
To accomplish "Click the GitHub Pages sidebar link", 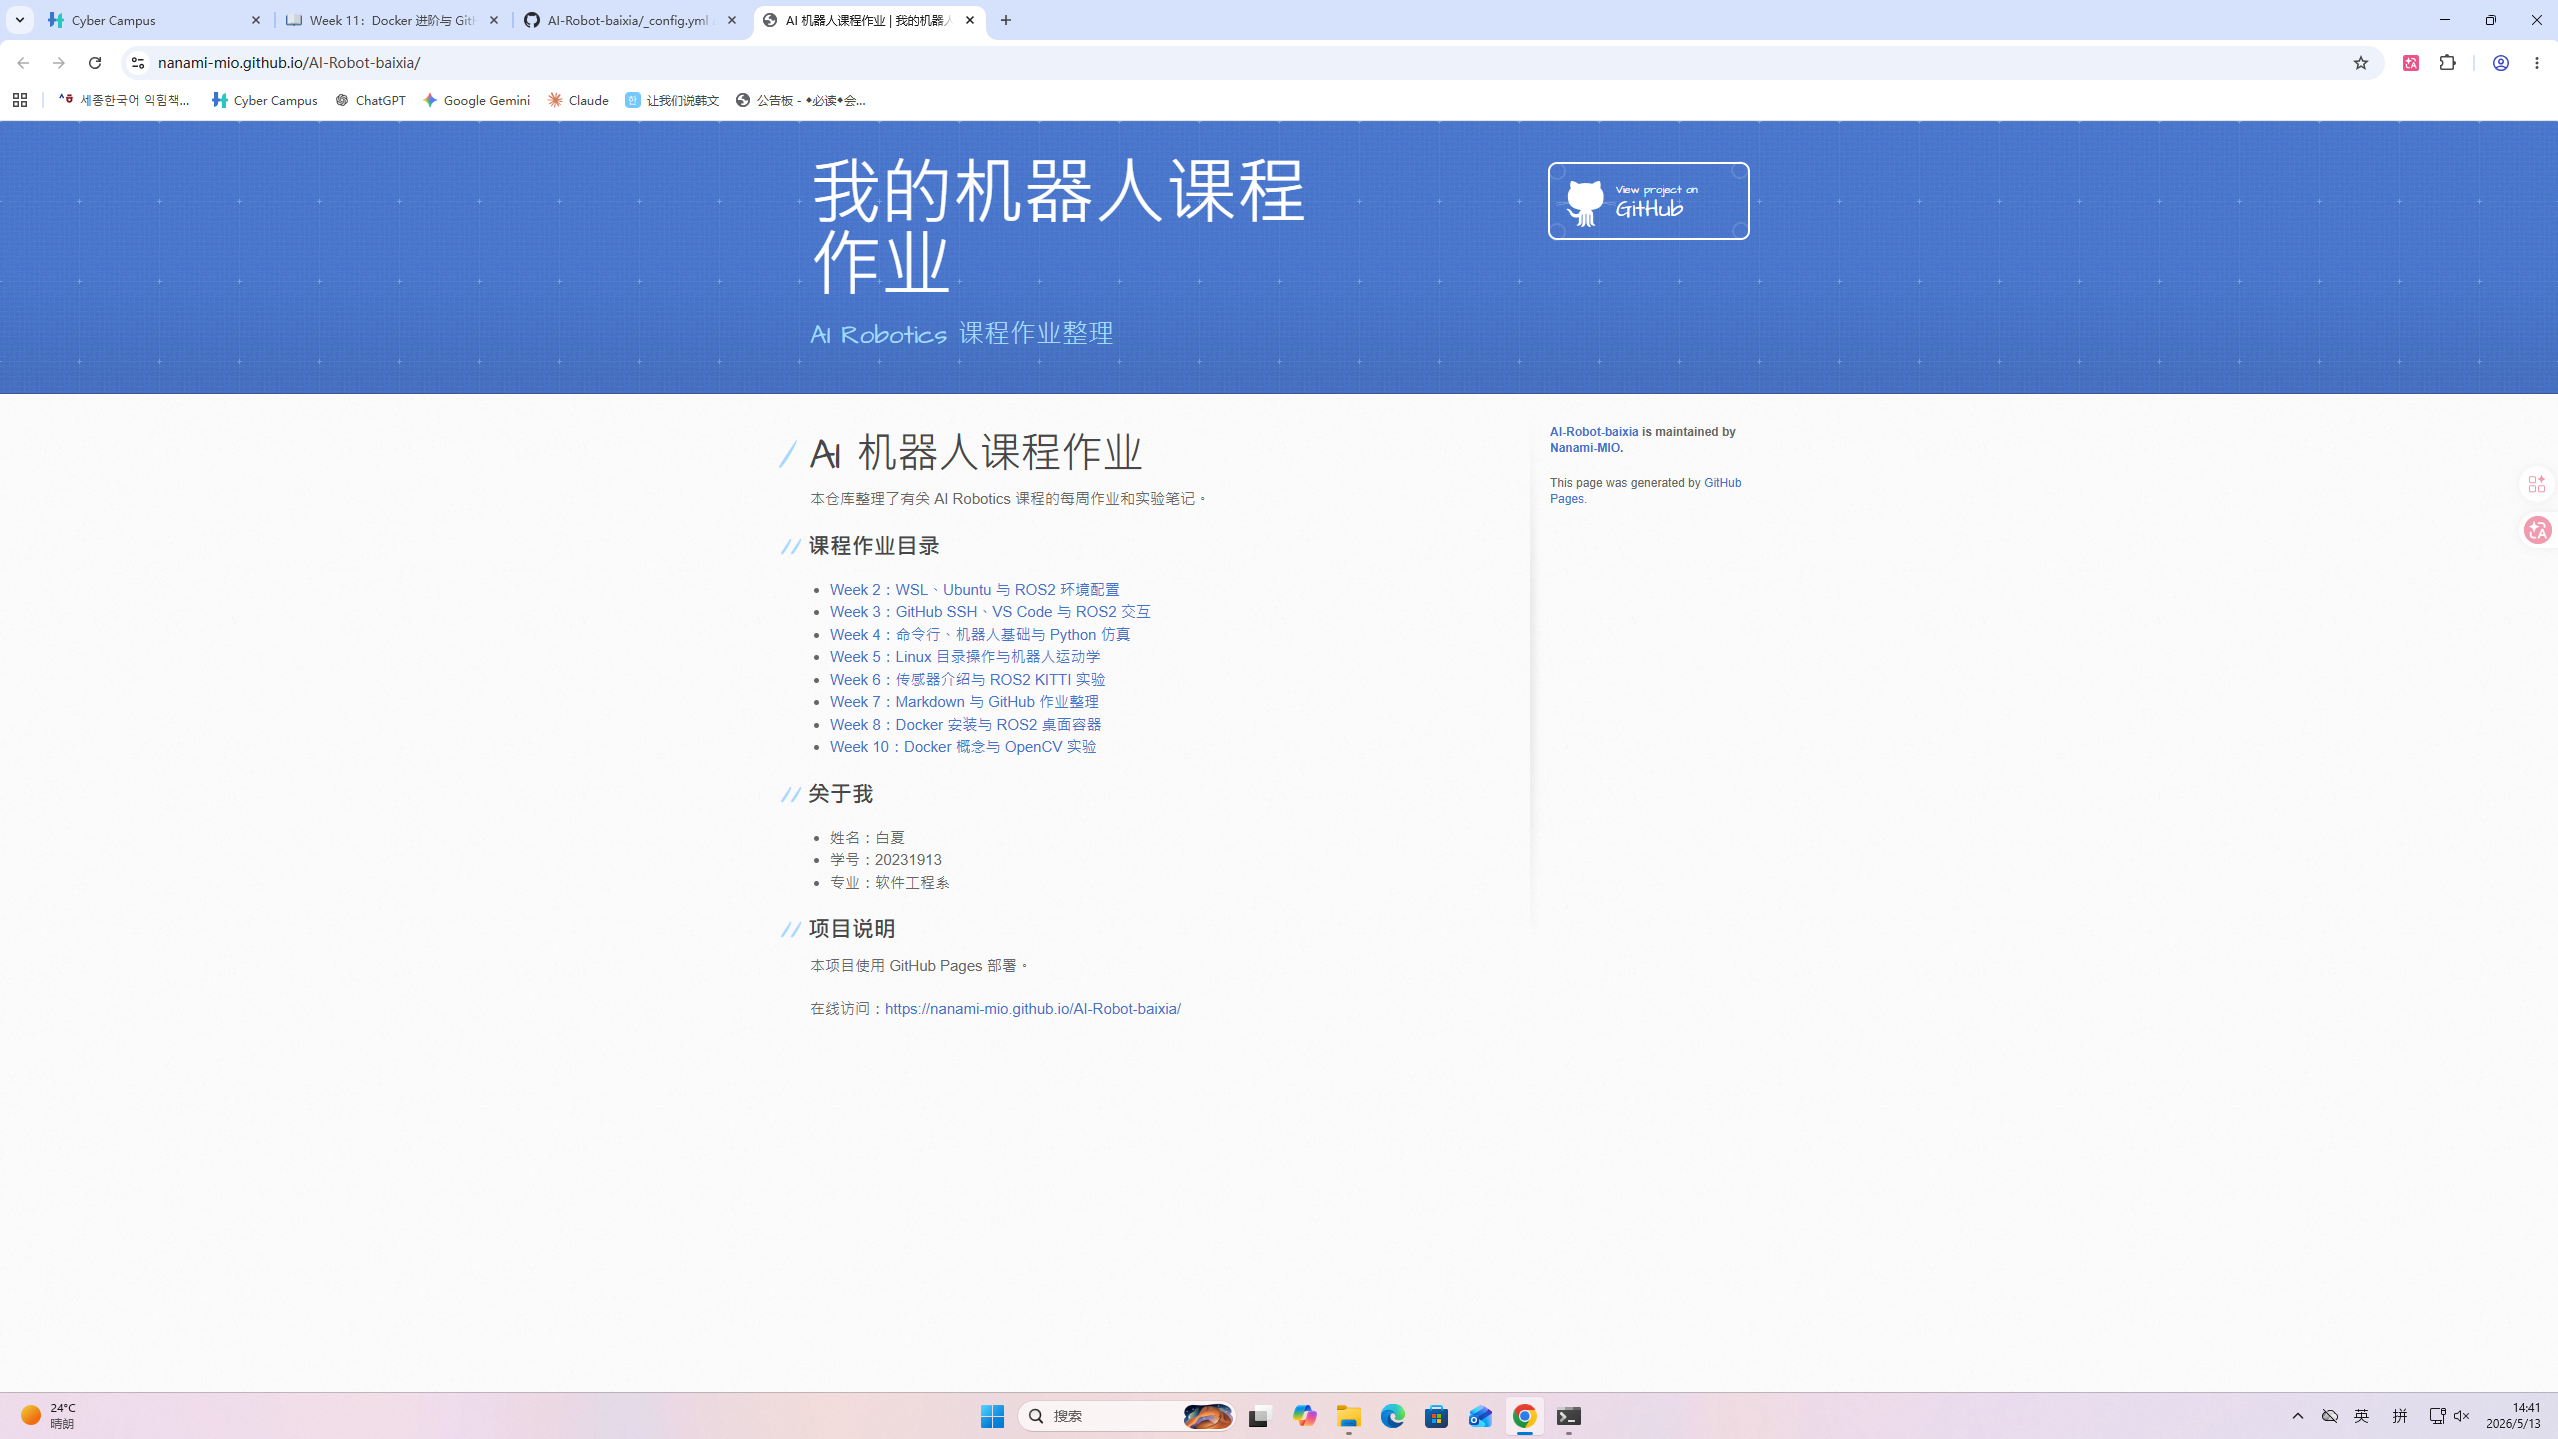I will click(x=1645, y=491).
